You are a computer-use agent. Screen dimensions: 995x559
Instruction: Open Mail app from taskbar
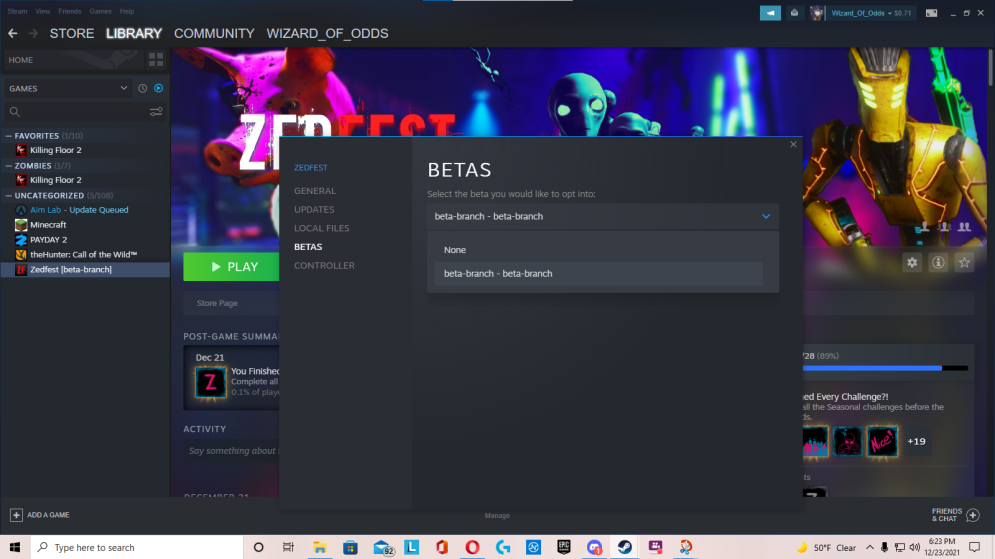pyautogui.click(x=381, y=547)
